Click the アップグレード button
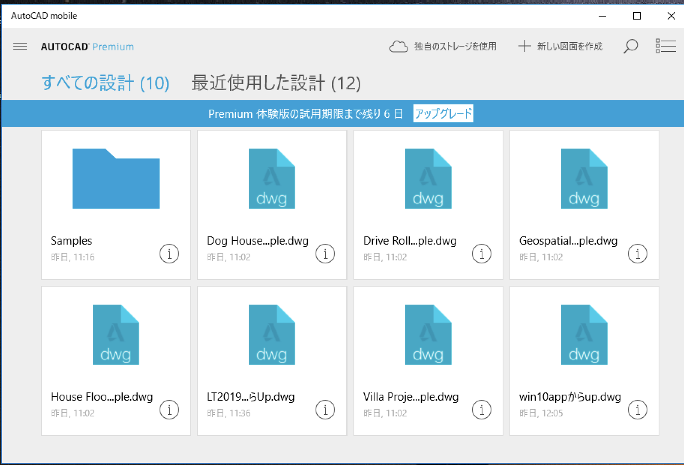Screen dimensions: 684x465 tap(443, 113)
